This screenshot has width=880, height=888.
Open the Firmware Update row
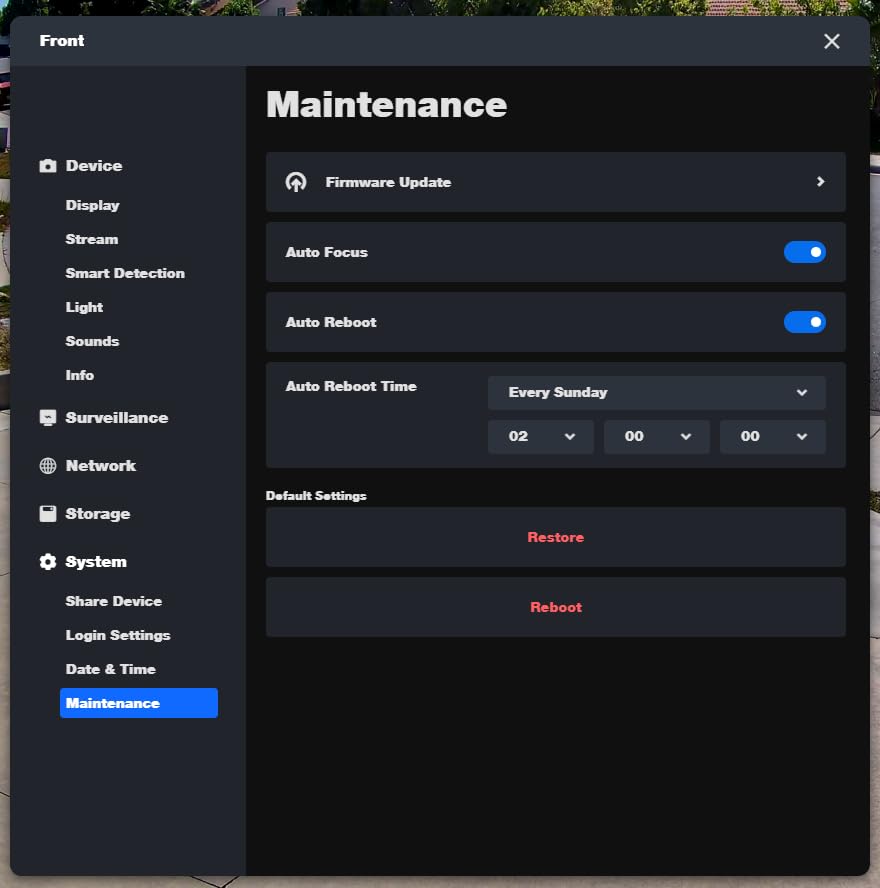556,182
